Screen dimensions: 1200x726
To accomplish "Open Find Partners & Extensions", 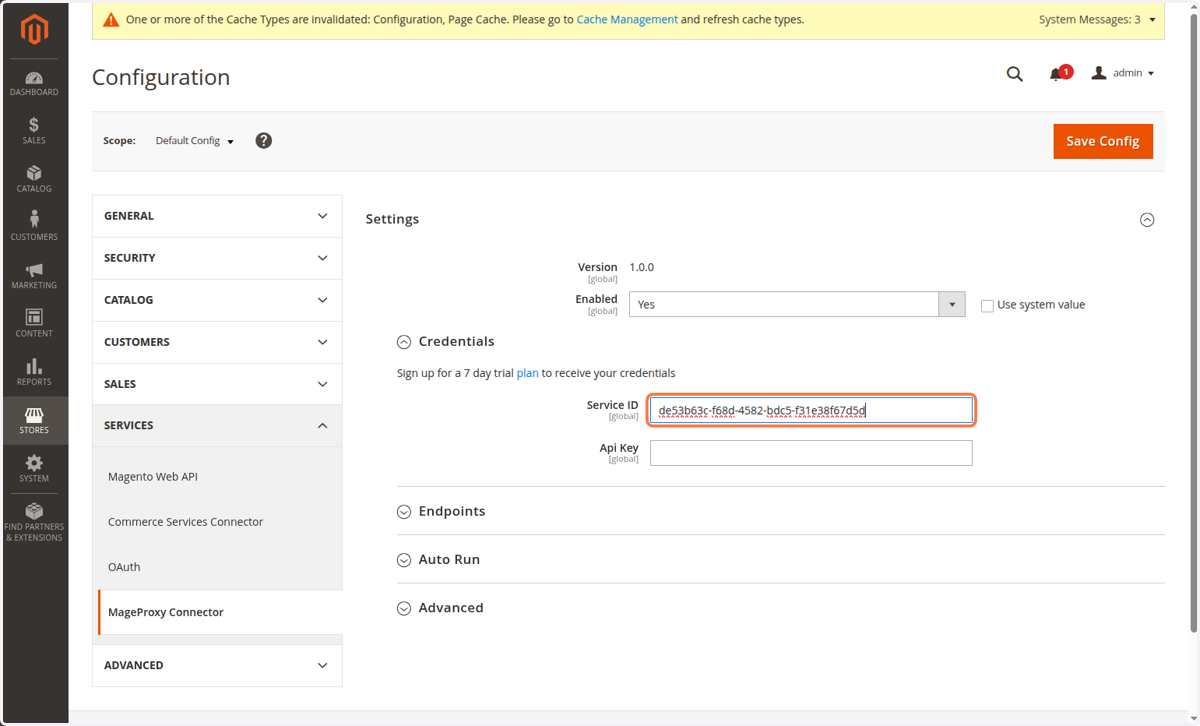I will pyautogui.click(x=34, y=522).
